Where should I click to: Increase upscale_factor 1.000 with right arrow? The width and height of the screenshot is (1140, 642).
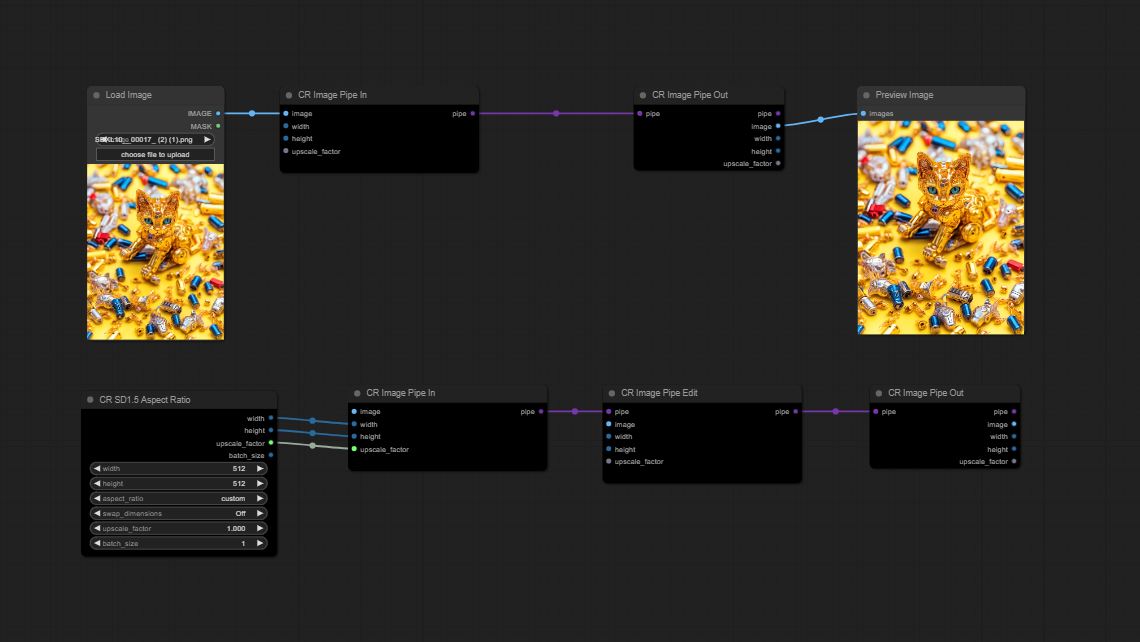(260, 529)
